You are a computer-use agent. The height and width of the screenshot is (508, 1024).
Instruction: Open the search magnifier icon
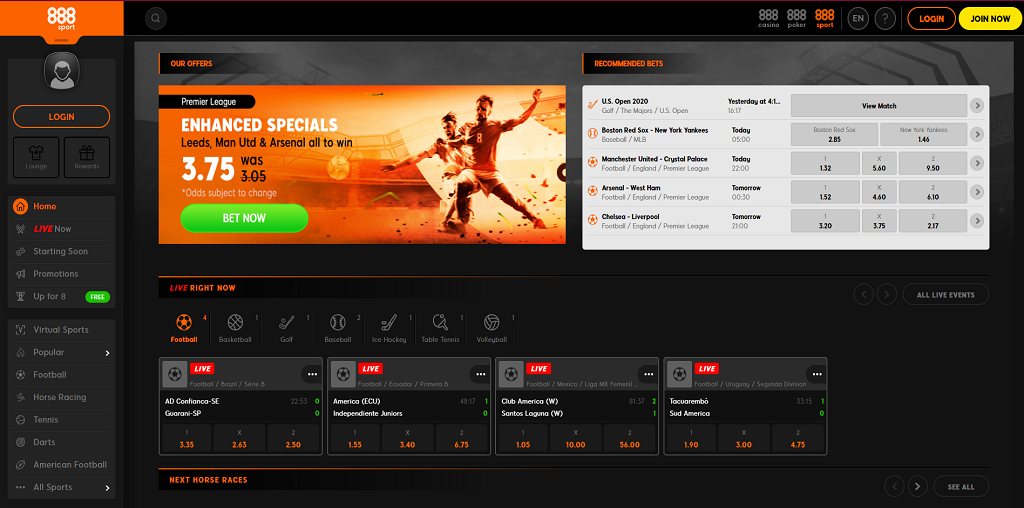tap(155, 18)
